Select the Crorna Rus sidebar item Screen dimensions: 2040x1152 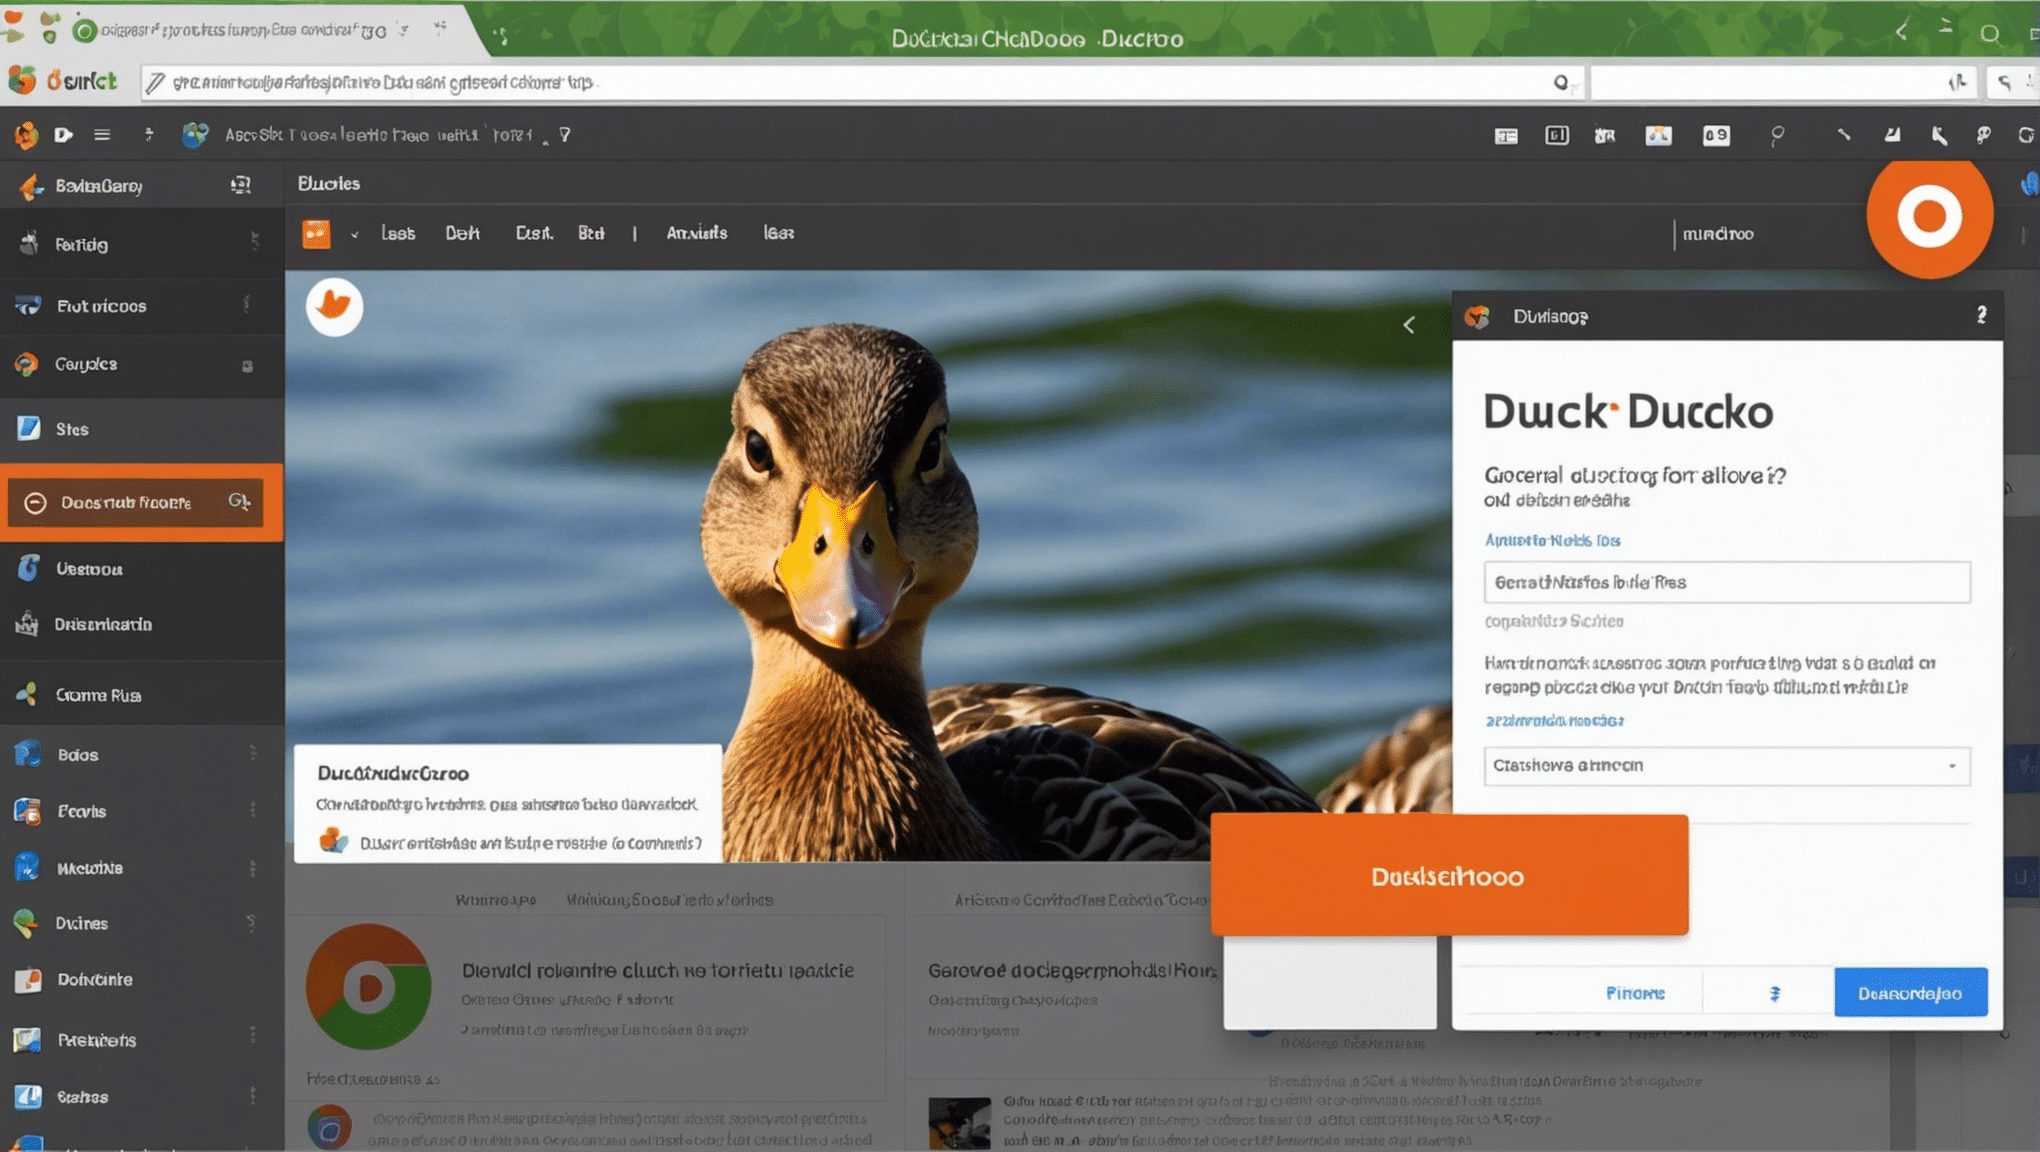pyautogui.click(x=141, y=694)
